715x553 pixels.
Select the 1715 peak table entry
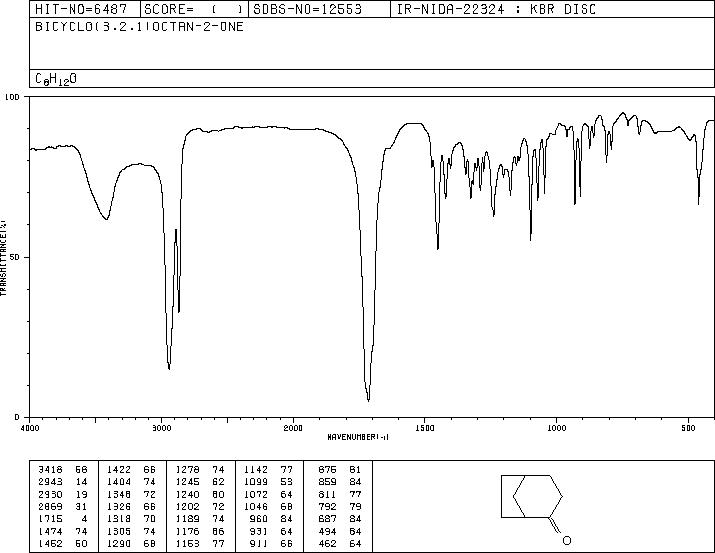coord(62,519)
